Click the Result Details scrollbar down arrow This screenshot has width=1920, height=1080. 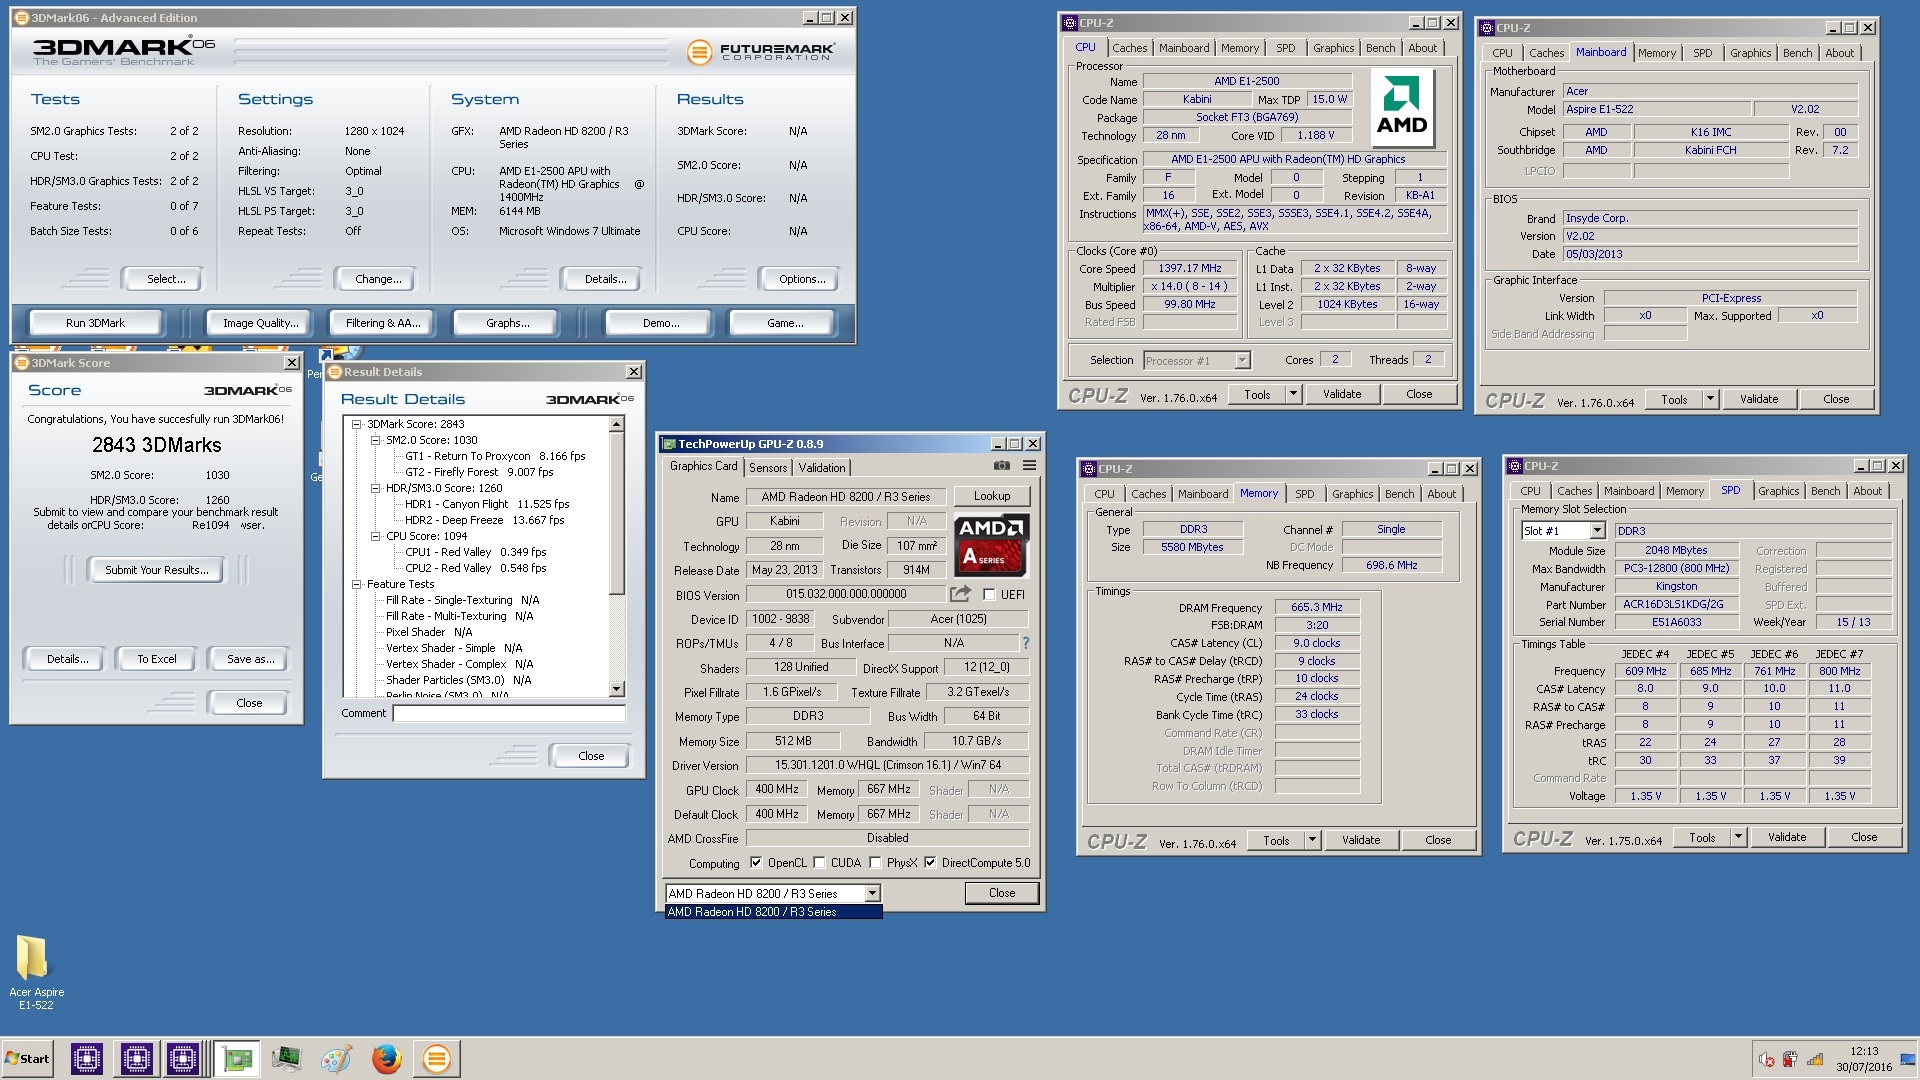(x=616, y=689)
